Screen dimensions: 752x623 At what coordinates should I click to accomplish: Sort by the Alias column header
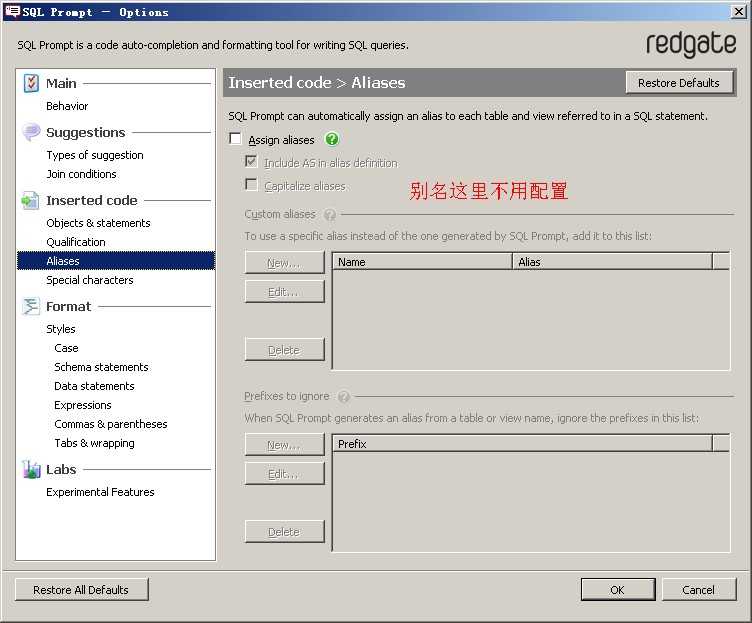(x=612, y=262)
